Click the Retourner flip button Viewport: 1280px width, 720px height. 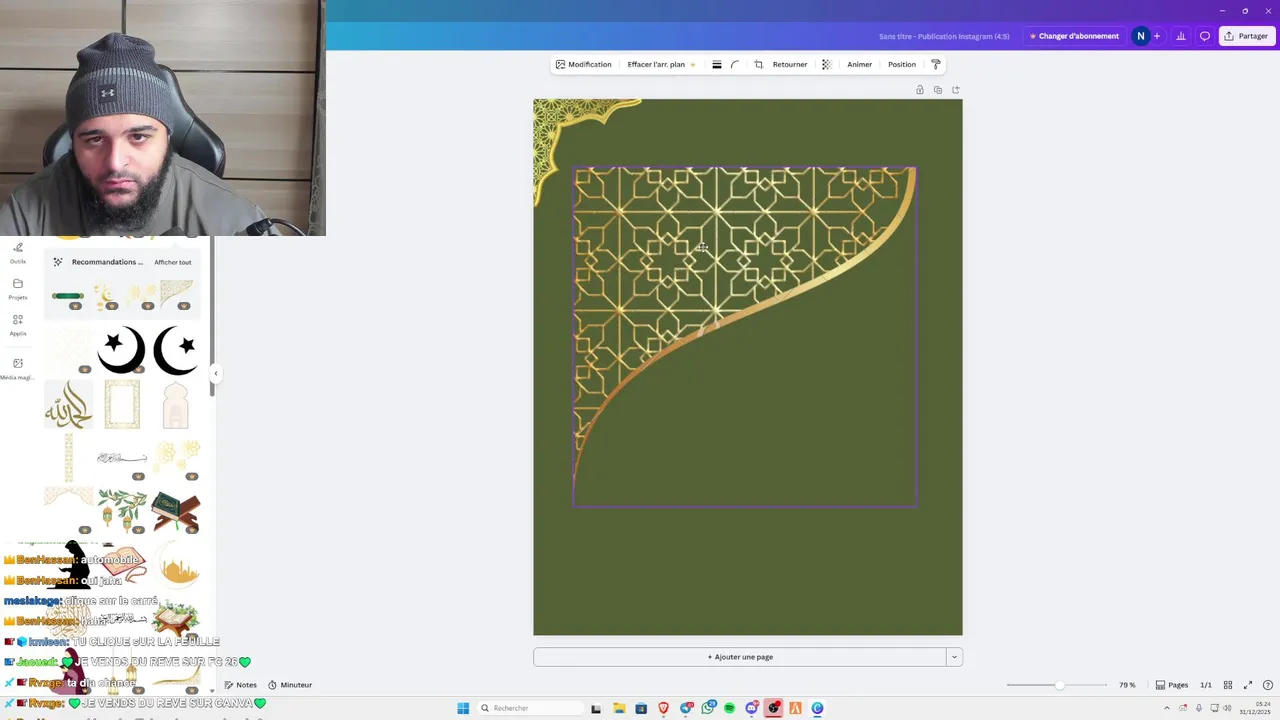790,64
